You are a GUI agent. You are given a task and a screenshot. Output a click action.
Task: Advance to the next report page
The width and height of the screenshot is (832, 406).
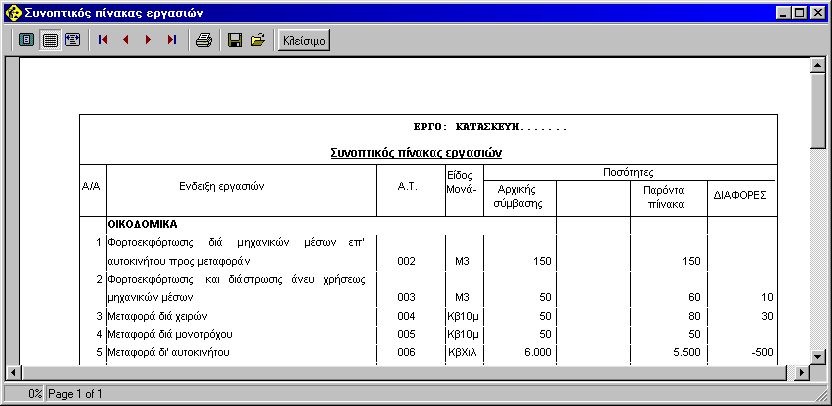pos(149,40)
